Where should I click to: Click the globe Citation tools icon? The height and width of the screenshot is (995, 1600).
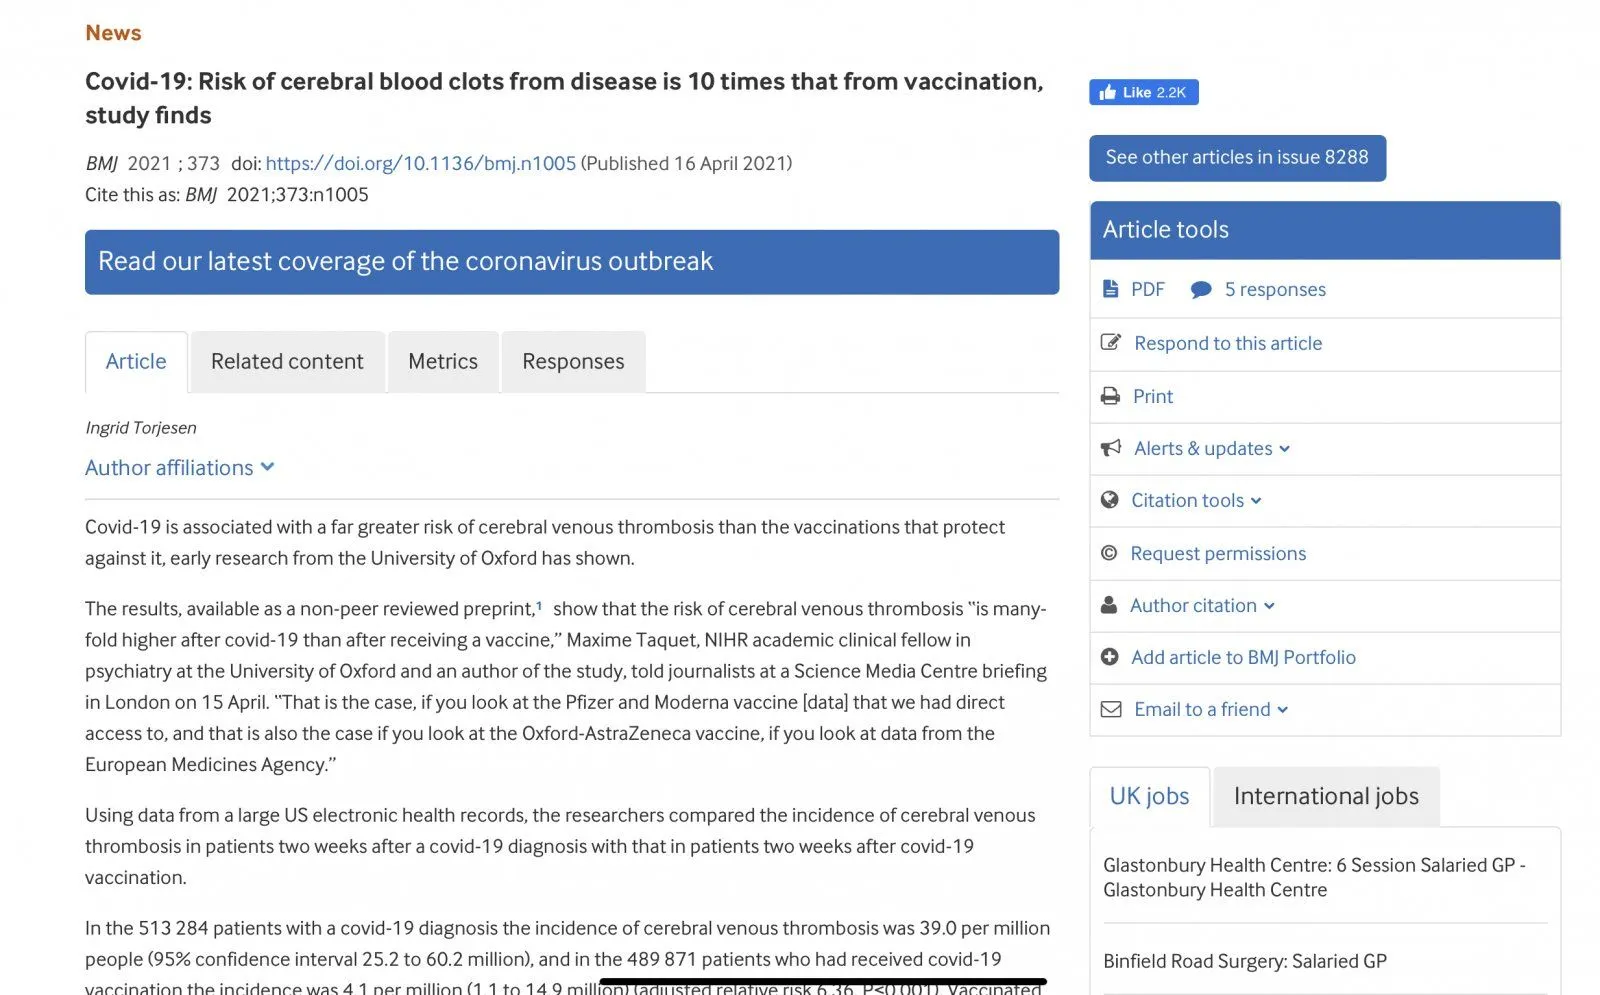pos(1109,500)
